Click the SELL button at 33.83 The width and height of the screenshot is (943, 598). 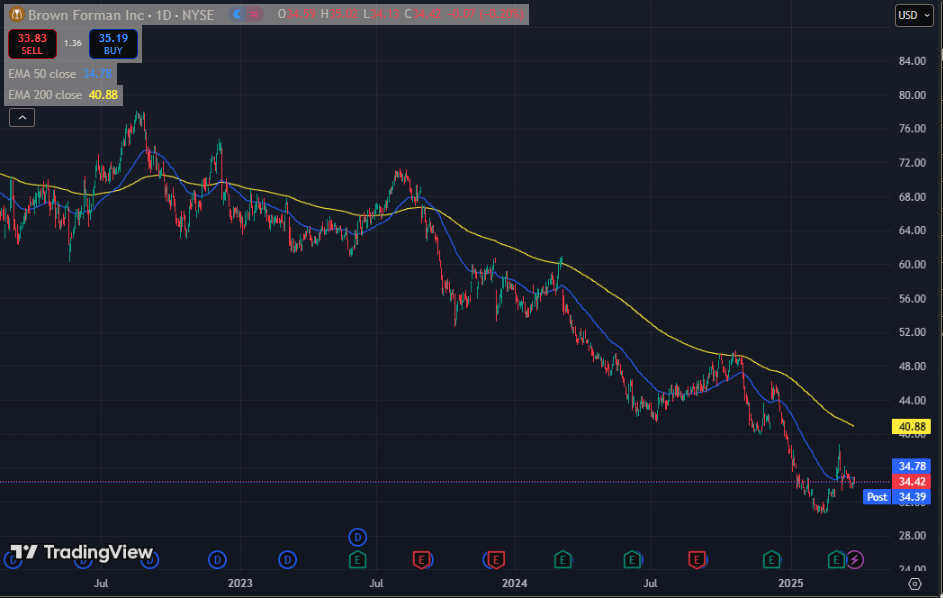coord(32,43)
